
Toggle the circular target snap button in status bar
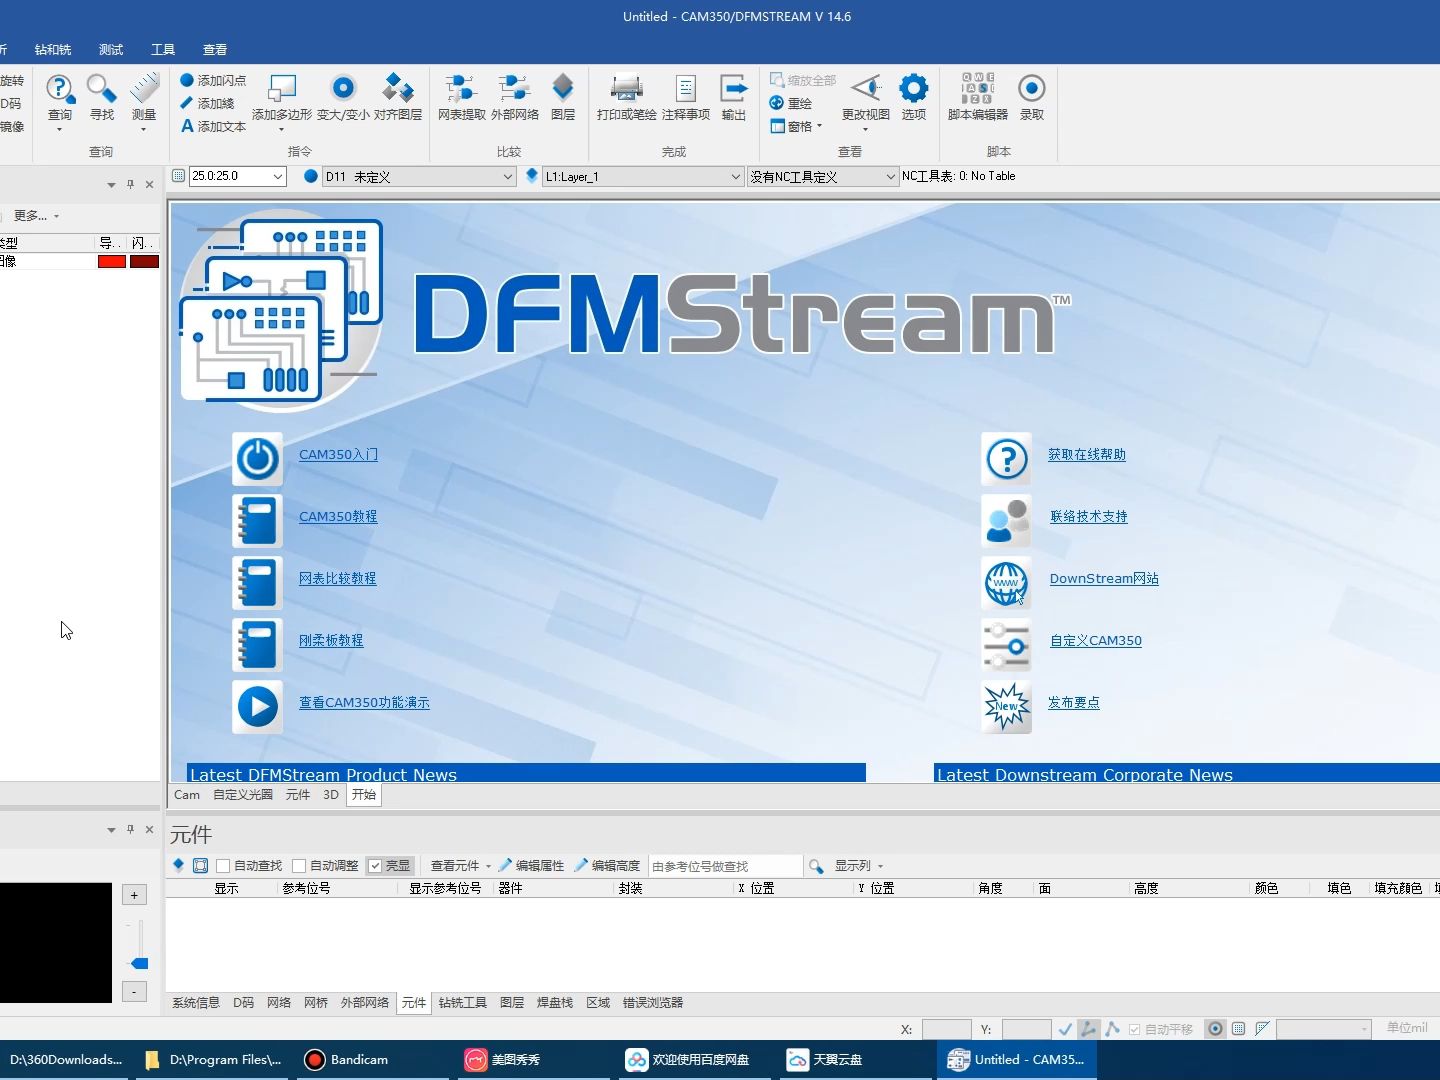[x=1215, y=1028]
